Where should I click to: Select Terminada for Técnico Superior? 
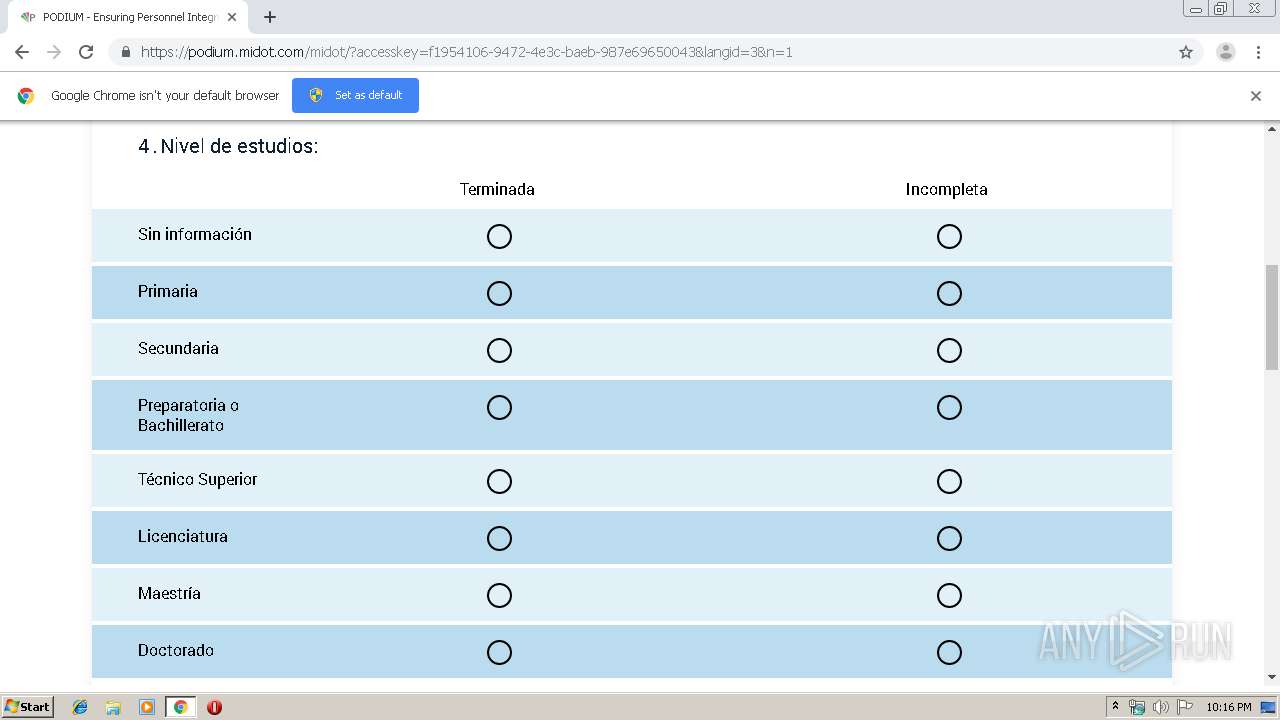[x=499, y=481]
